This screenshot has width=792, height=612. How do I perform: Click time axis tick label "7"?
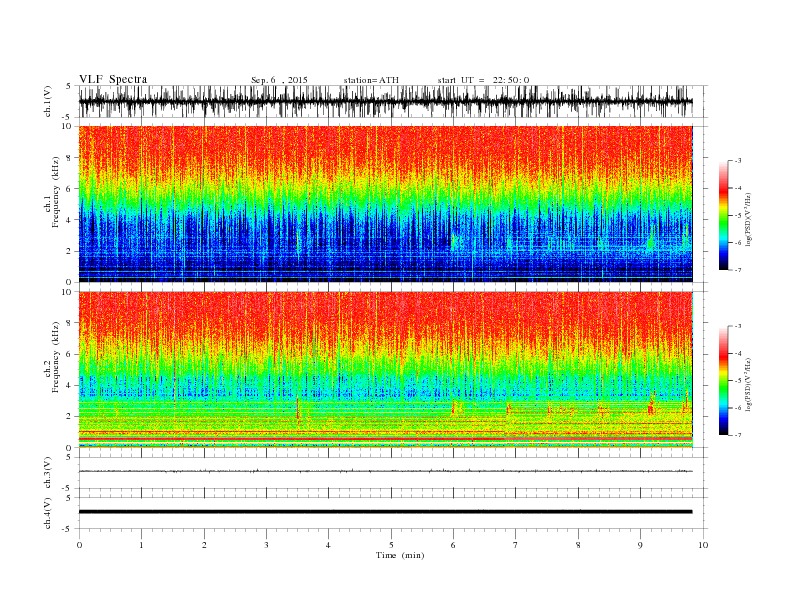pyautogui.click(x=516, y=545)
